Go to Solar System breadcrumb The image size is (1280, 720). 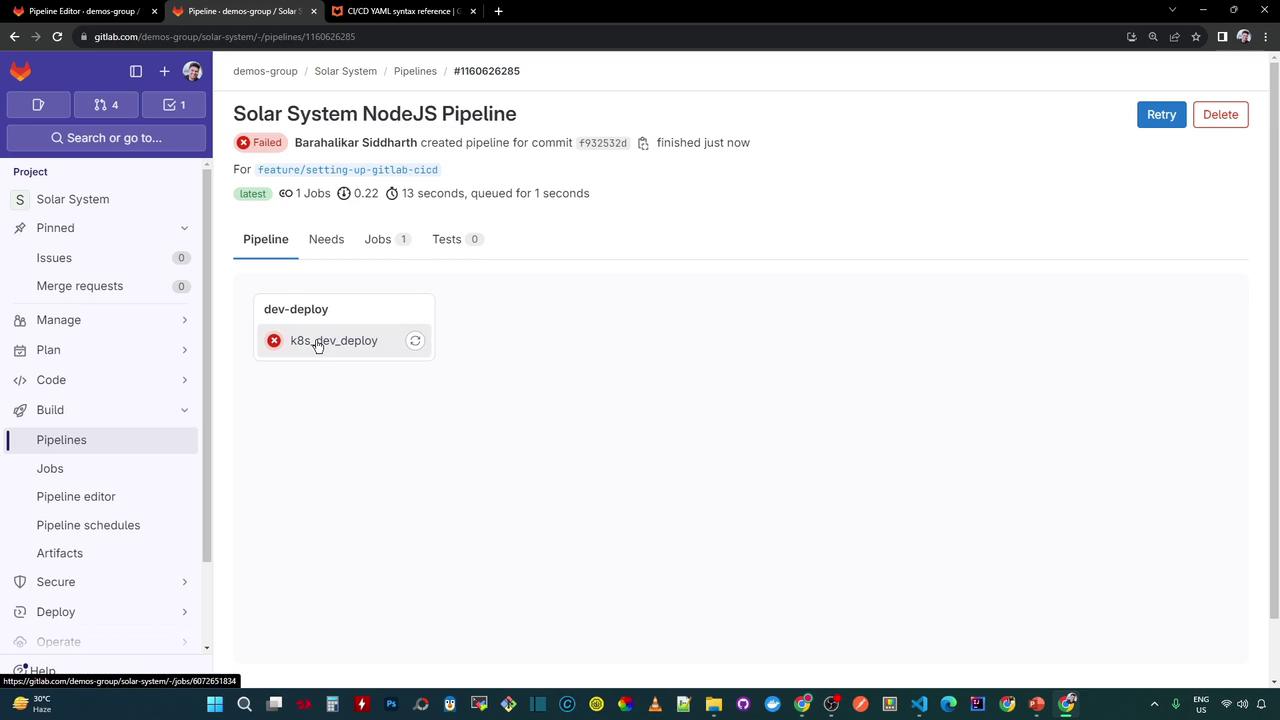coord(346,71)
